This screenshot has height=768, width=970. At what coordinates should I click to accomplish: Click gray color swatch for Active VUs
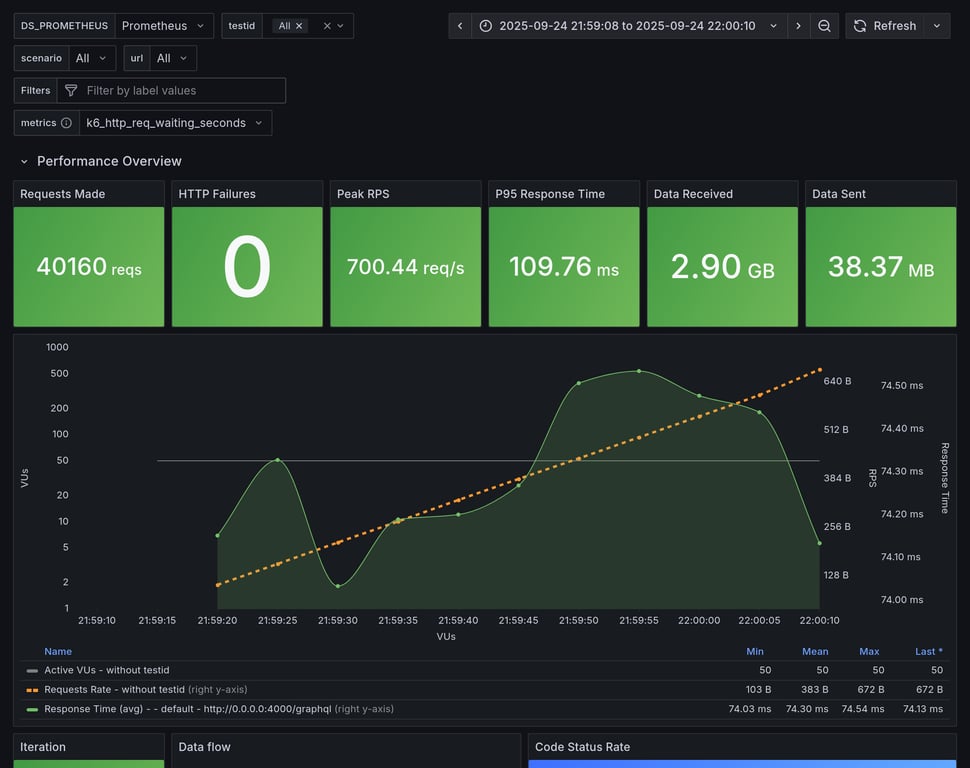(x=32, y=670)
